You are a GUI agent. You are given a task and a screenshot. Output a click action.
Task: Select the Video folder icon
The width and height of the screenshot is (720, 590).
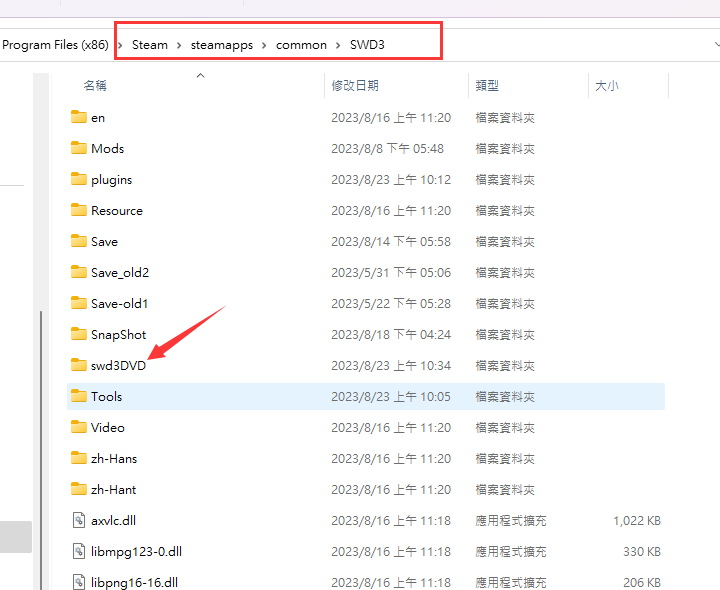(x=79, y=427)
